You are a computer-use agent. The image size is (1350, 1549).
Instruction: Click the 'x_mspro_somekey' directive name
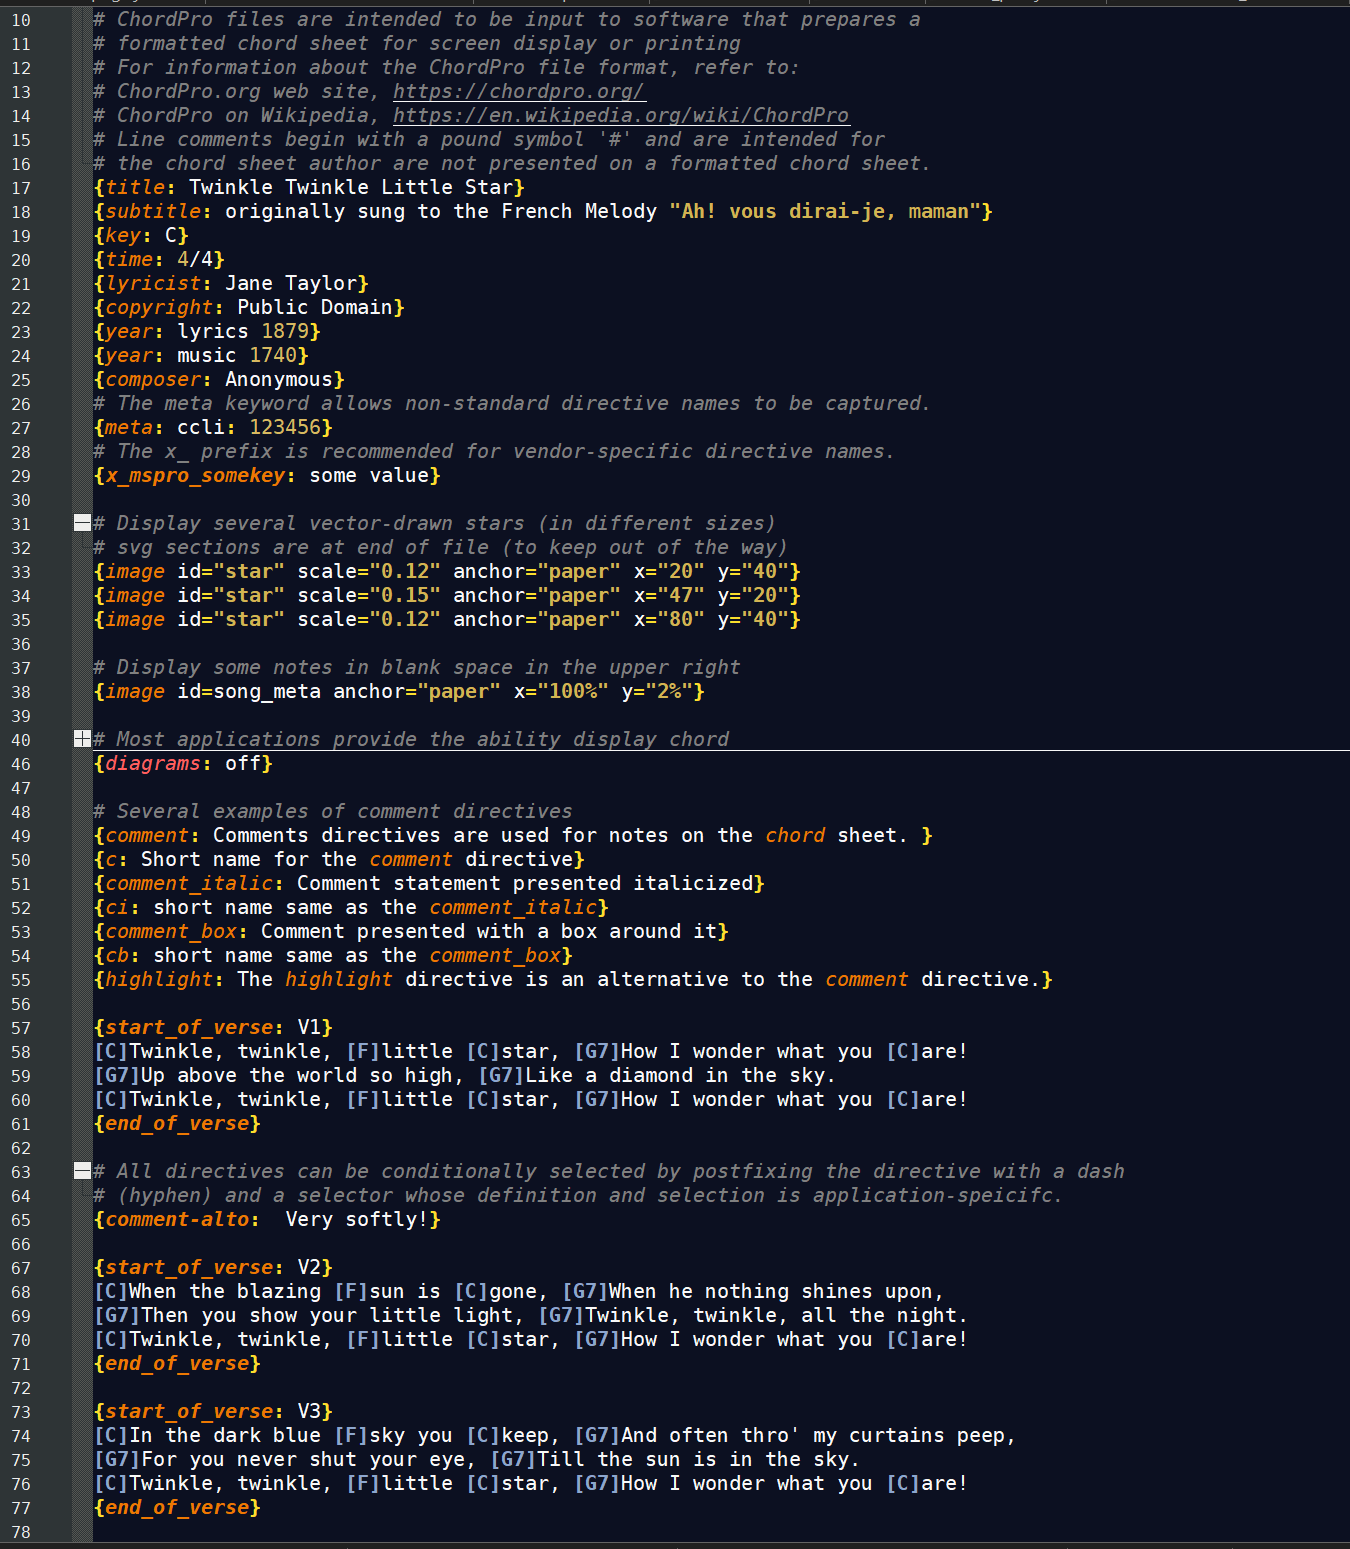click(x=195, y=475)
